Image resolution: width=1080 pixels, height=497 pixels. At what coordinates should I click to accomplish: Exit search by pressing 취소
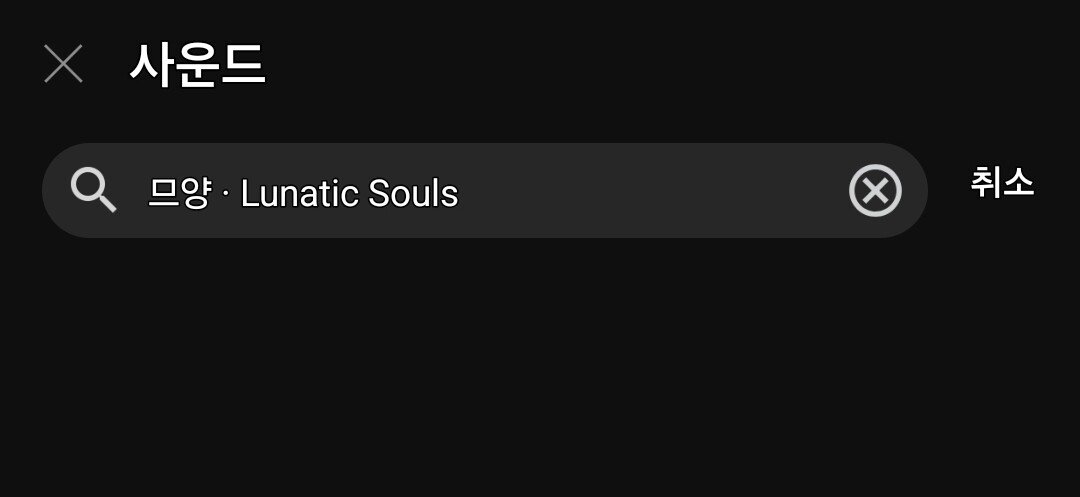coord(1001,183)
